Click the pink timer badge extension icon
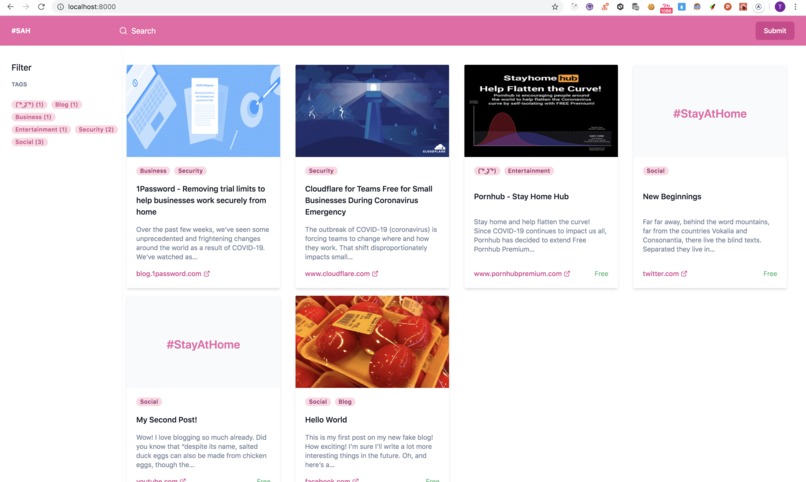This screenshot has height=482, width=806. [x=666, y=7]
